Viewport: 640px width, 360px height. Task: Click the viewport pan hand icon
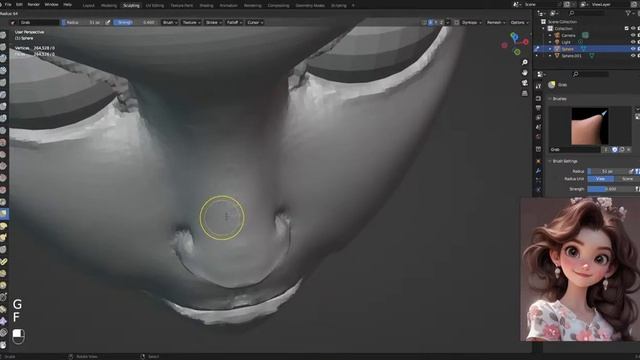tap(524, 73)
